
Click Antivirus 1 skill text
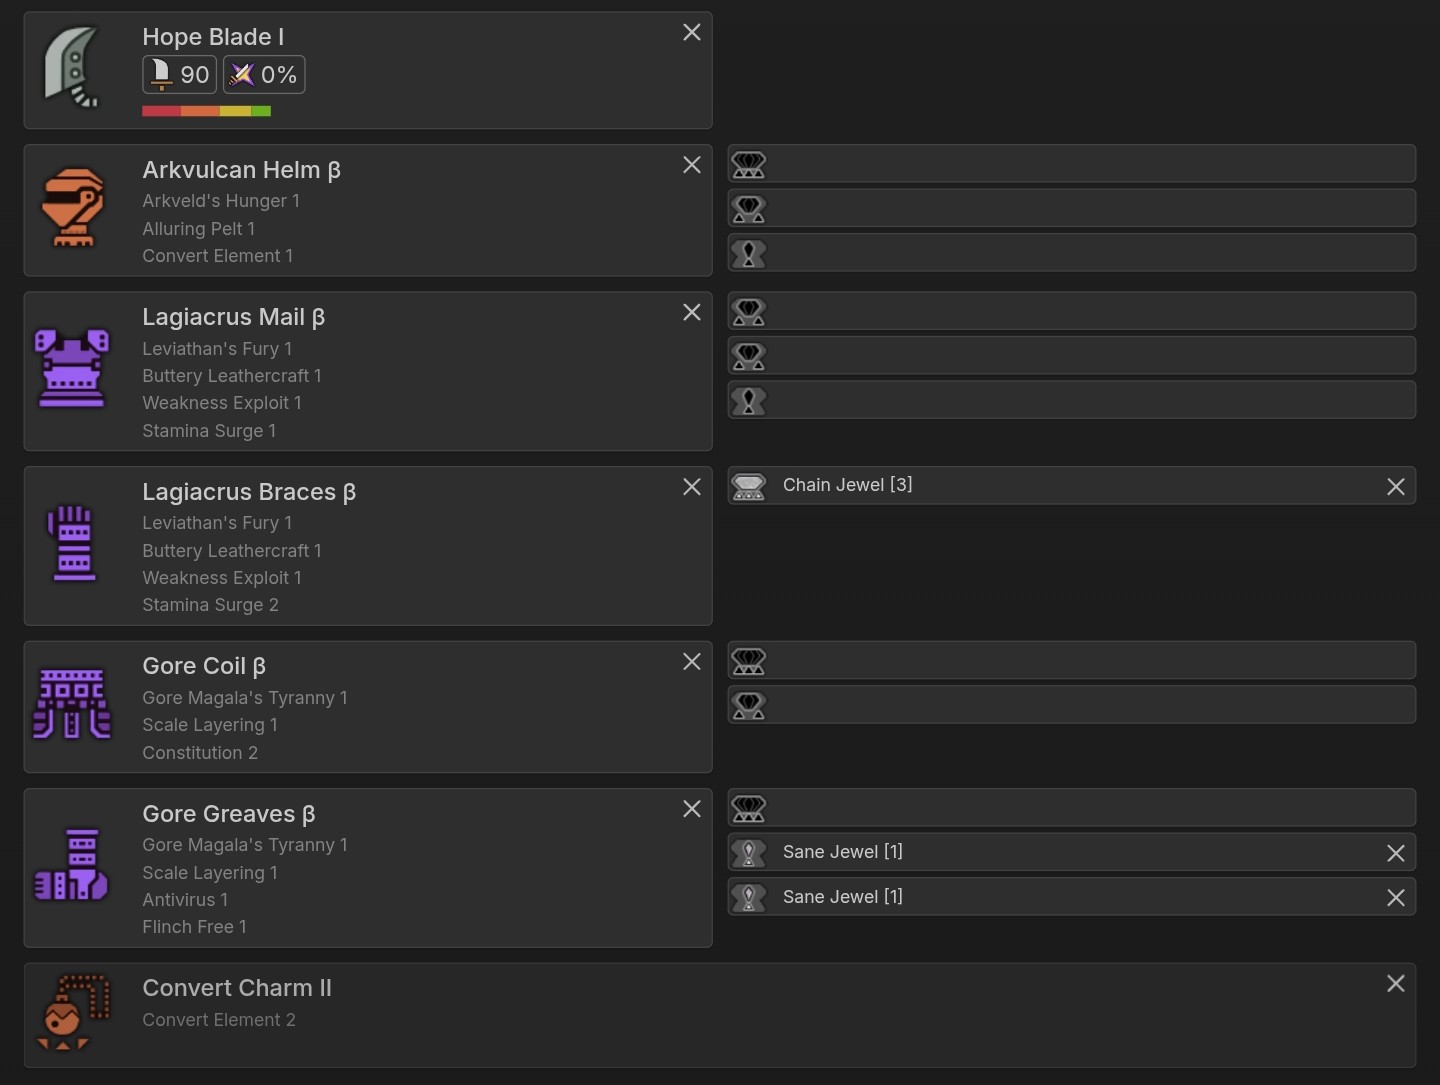tap(185, 900)
